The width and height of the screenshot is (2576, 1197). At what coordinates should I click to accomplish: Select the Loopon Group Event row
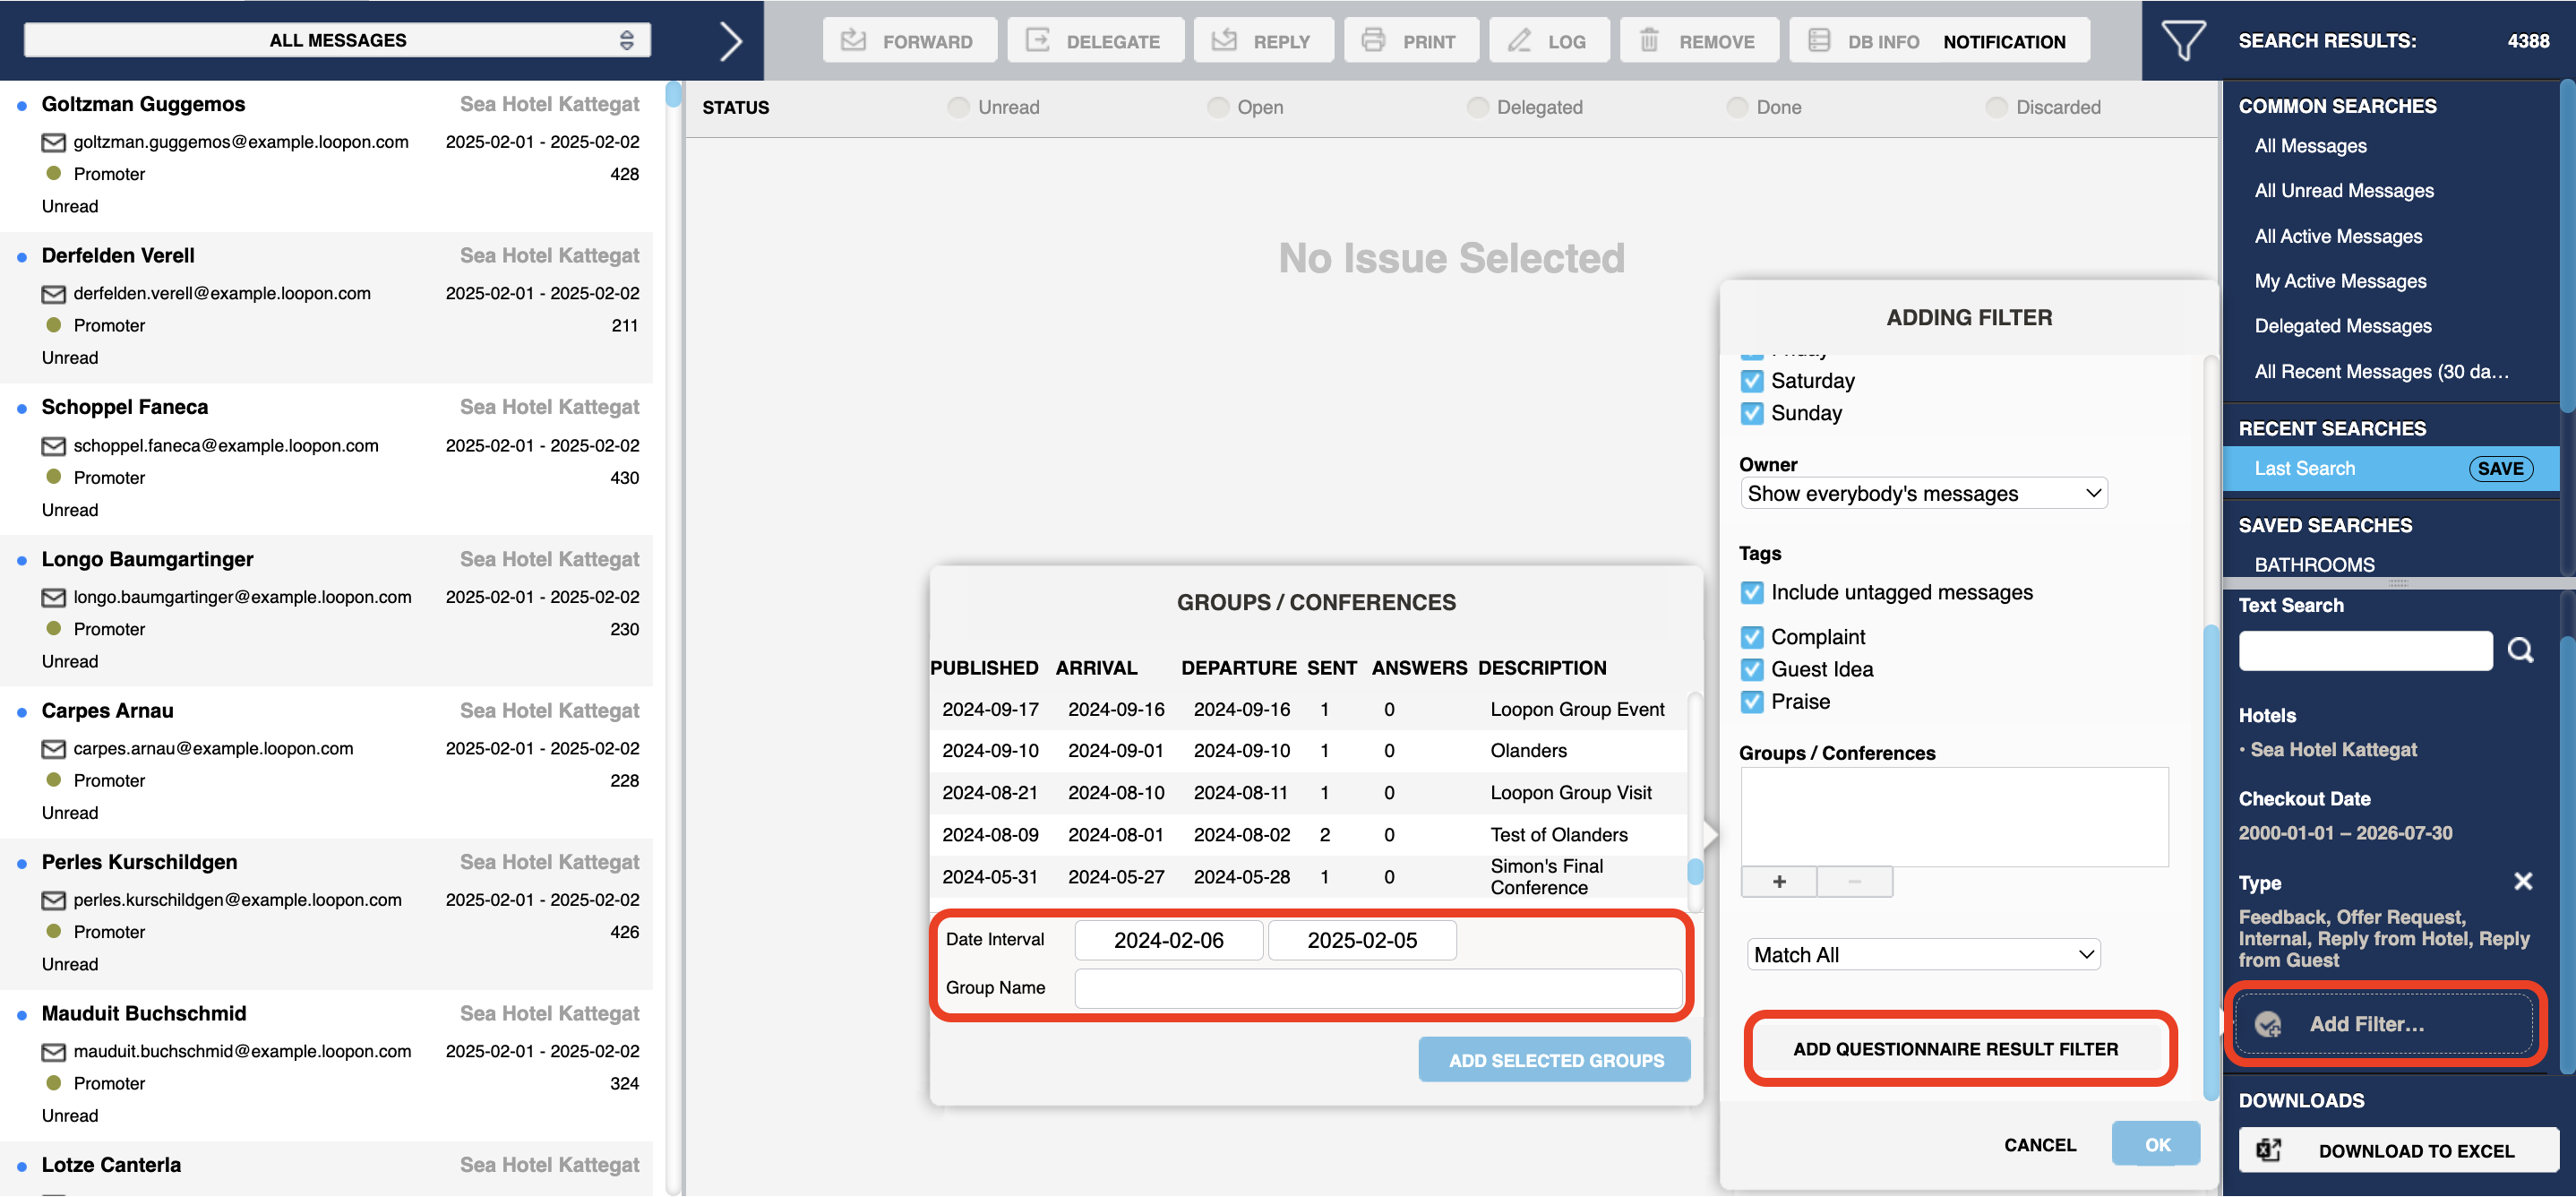1308,709
